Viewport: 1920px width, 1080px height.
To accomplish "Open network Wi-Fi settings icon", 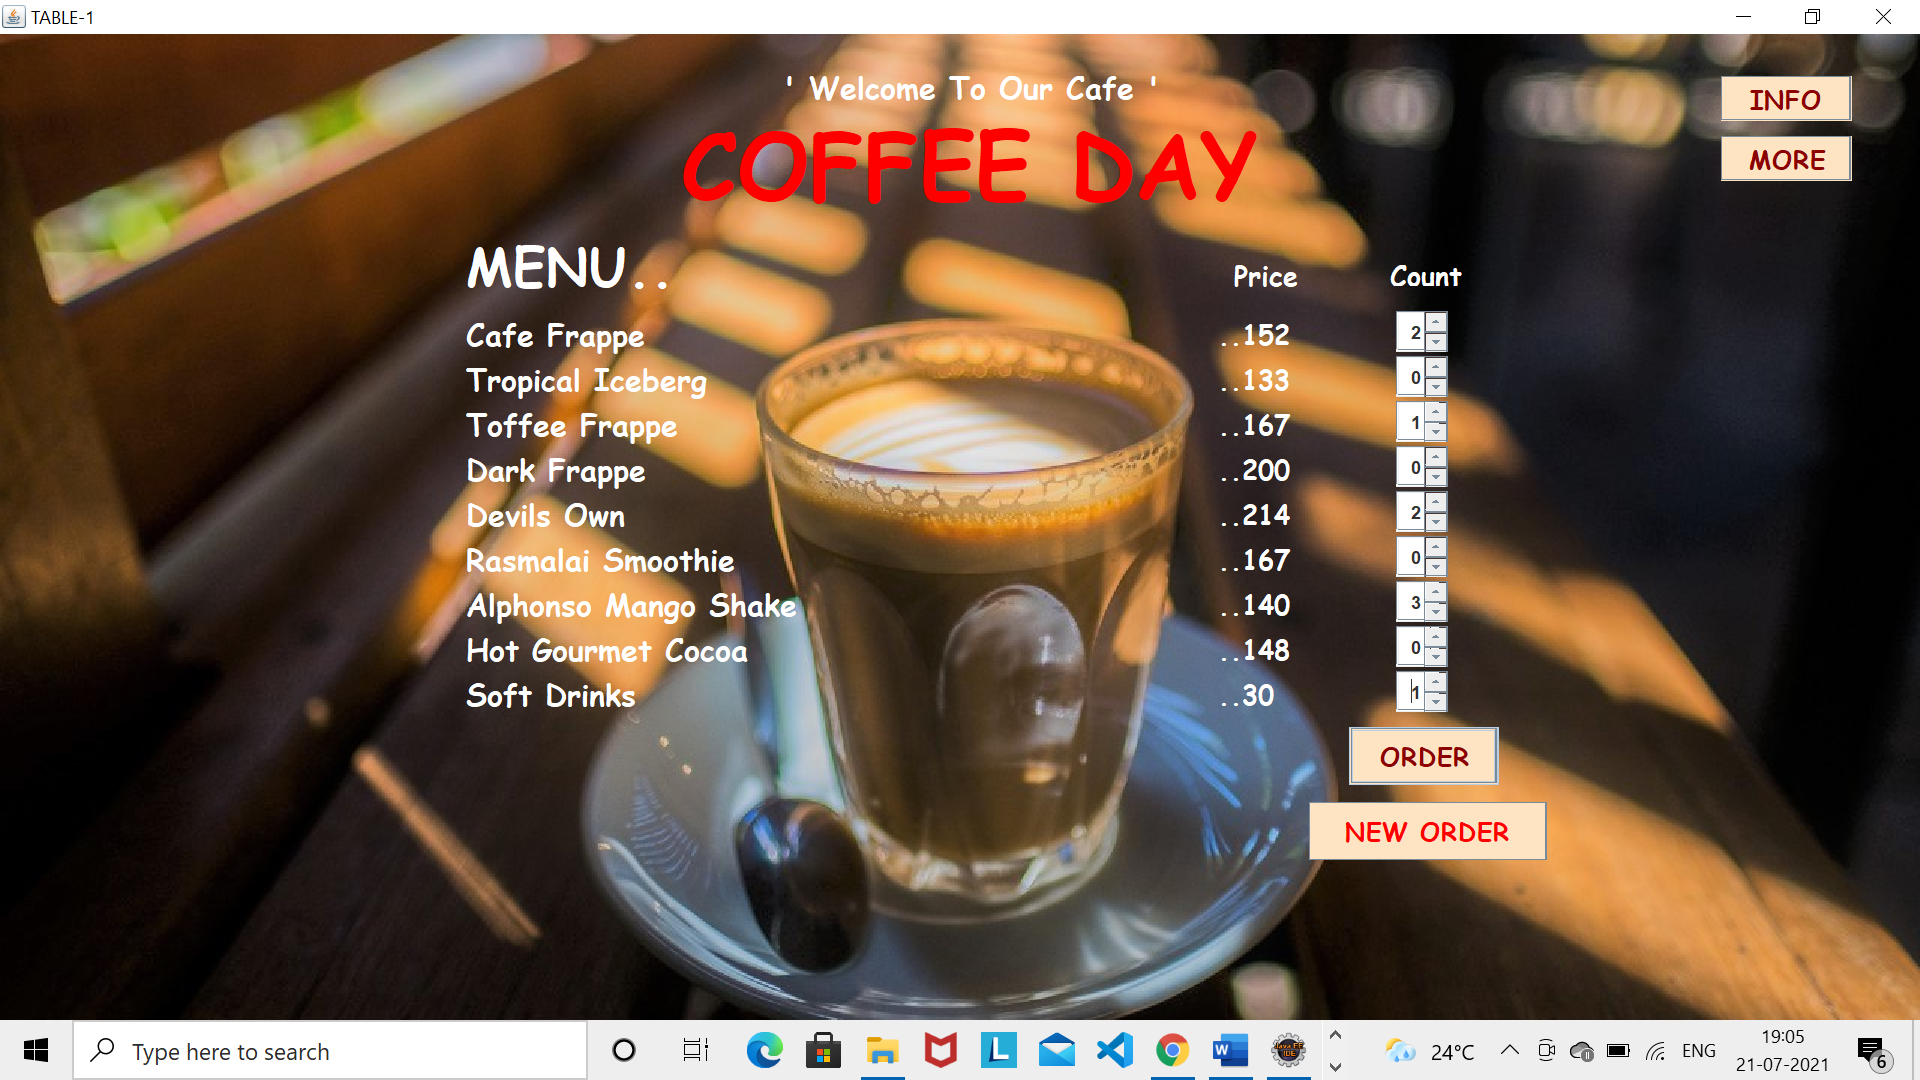I will pyautogui.click(x=1656, y=1051).
